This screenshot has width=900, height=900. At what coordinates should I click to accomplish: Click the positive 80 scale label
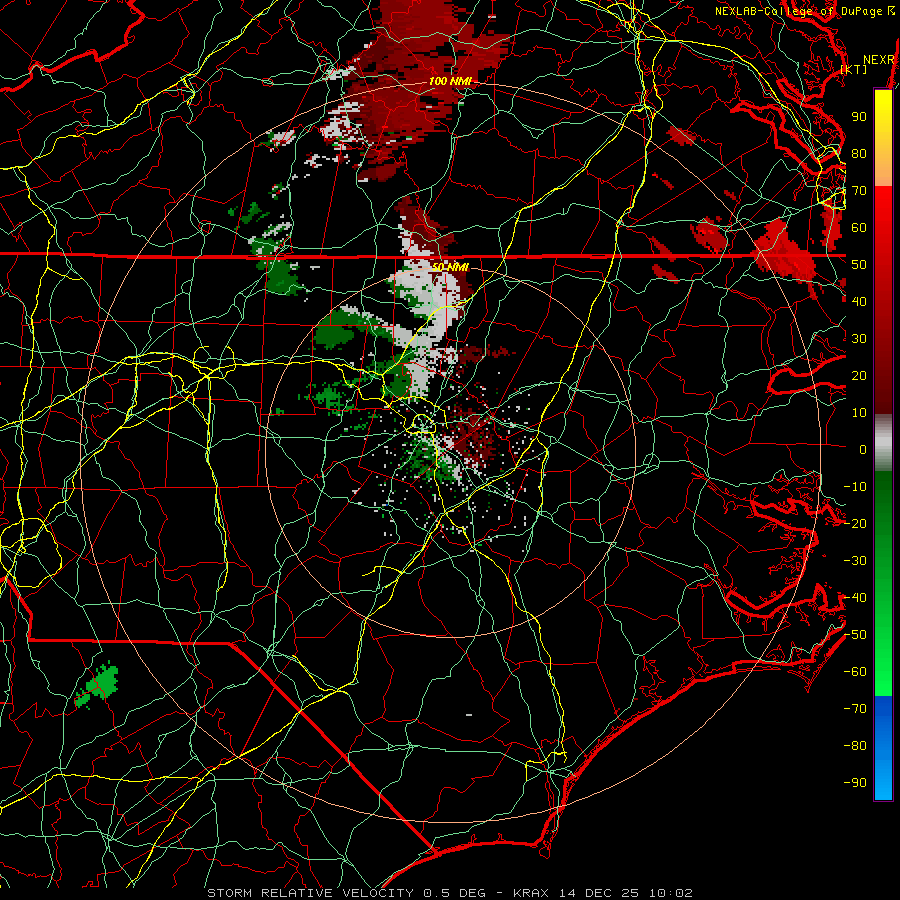tap(859, 153)
